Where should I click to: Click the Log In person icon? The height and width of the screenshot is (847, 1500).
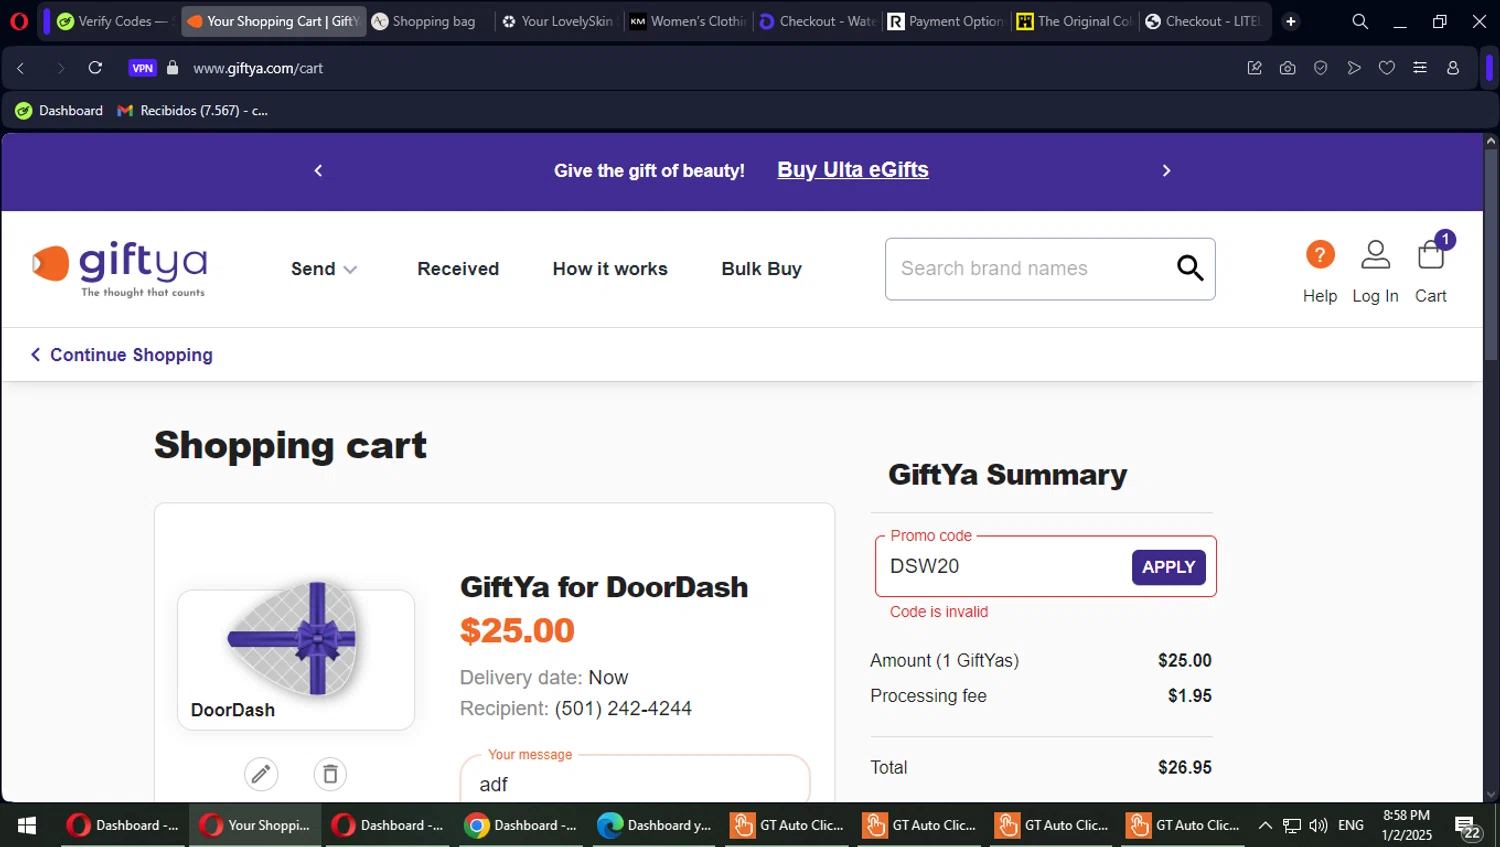(x=1376, y=255)
